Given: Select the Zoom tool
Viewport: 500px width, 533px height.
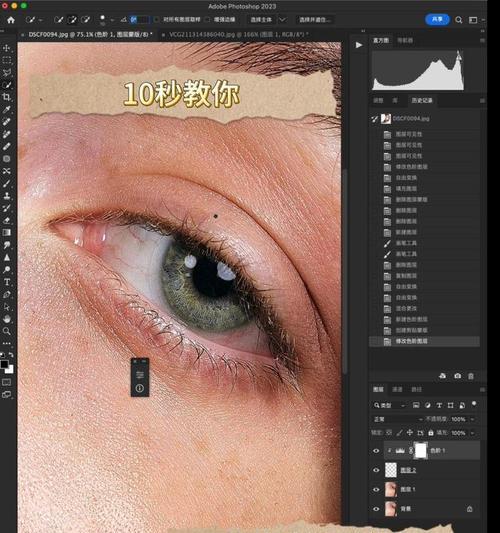Looking at the screenshot, I should [x=6, y=331].
